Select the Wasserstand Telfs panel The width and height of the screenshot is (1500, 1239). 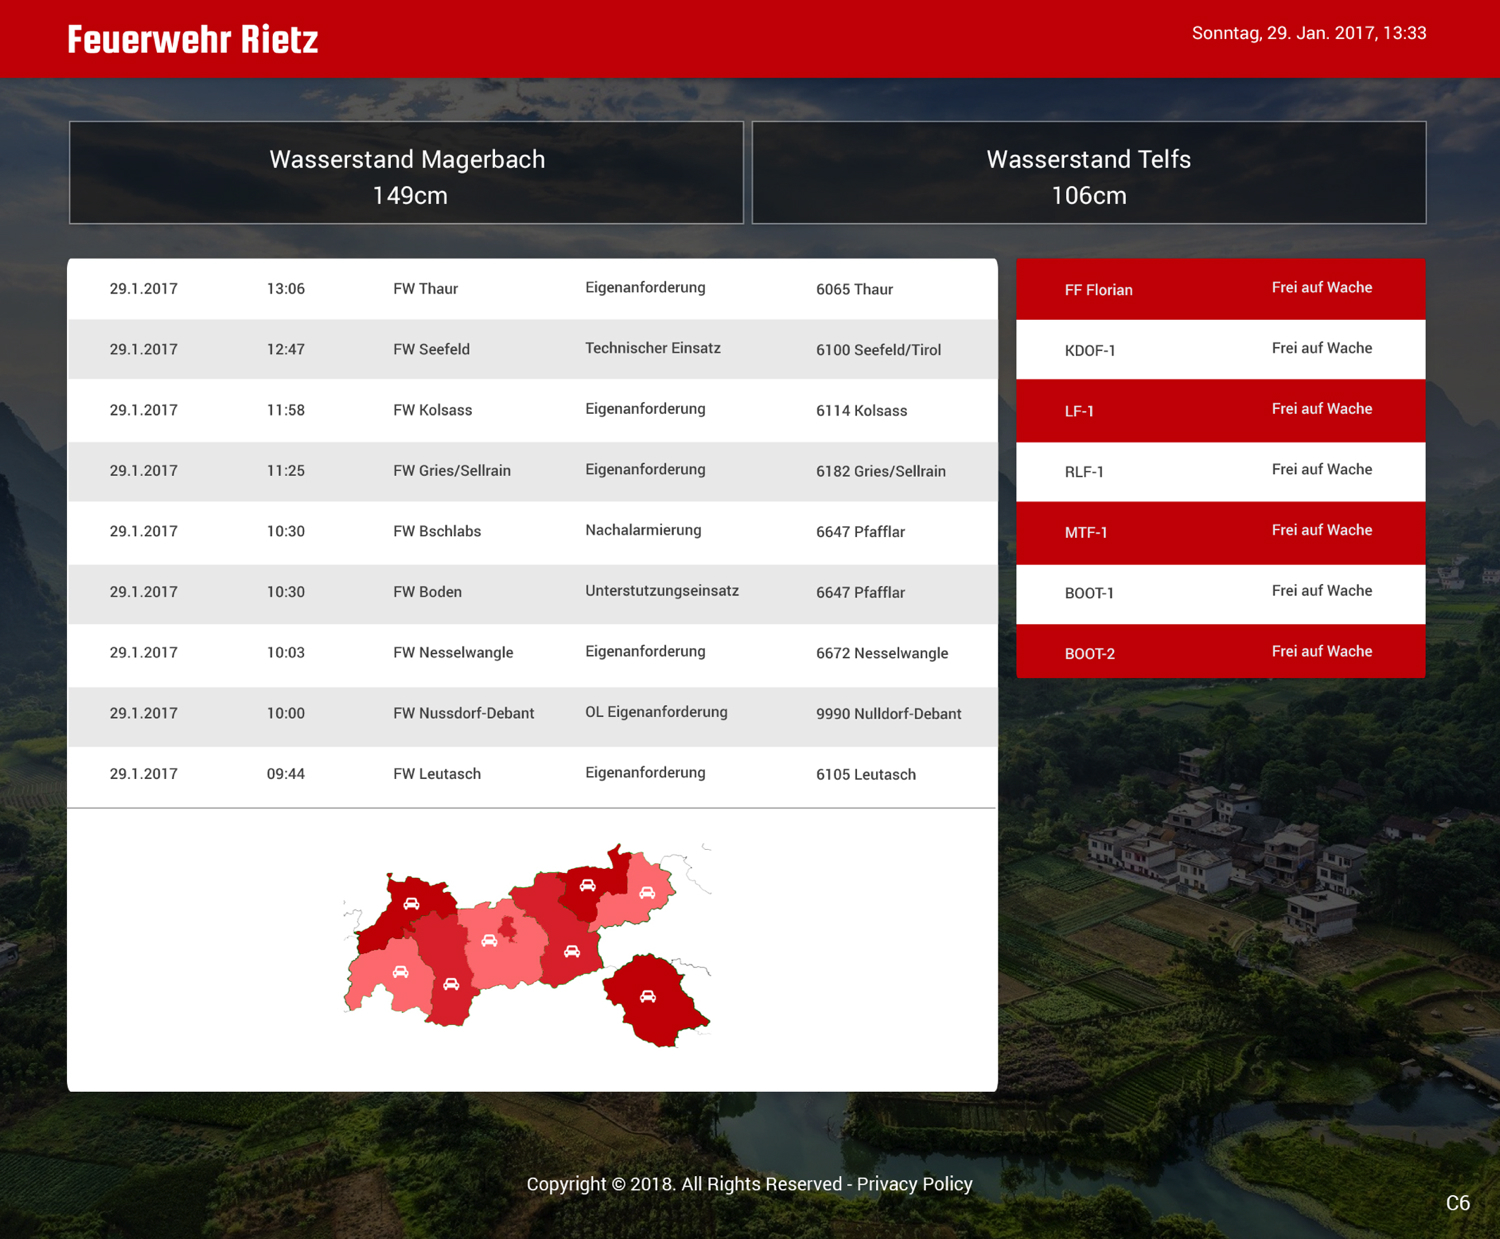pyautogui.click(x=1088, y=173)
